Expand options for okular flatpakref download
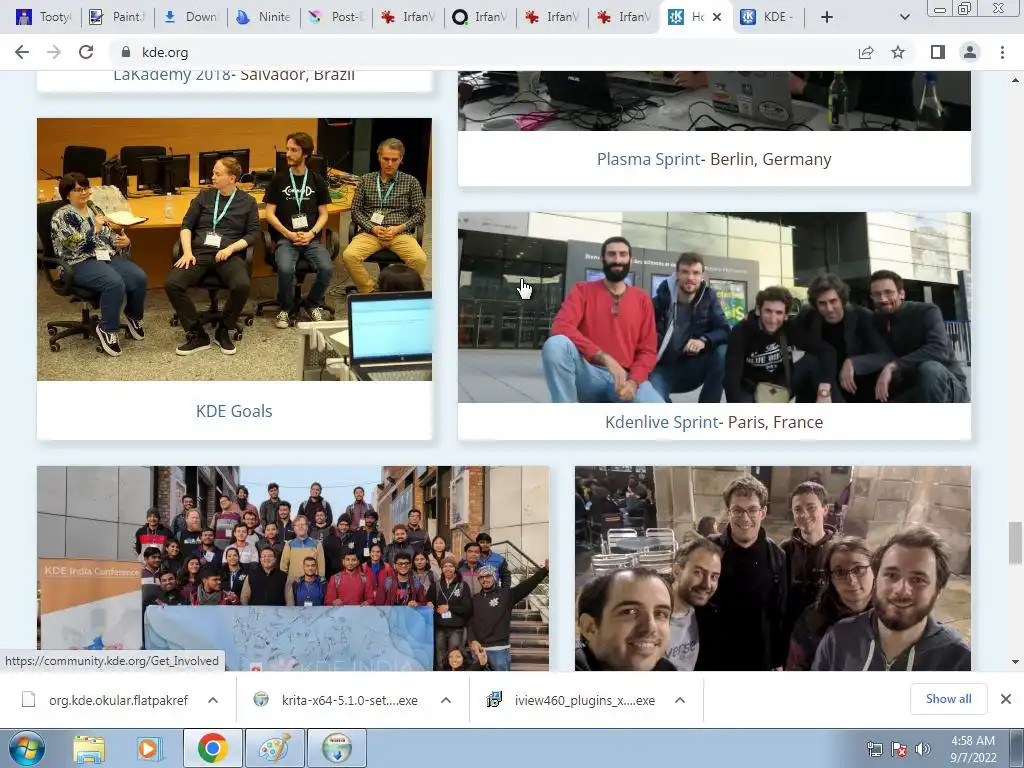This screenshot has width=1024, height=768. [213, 700]
